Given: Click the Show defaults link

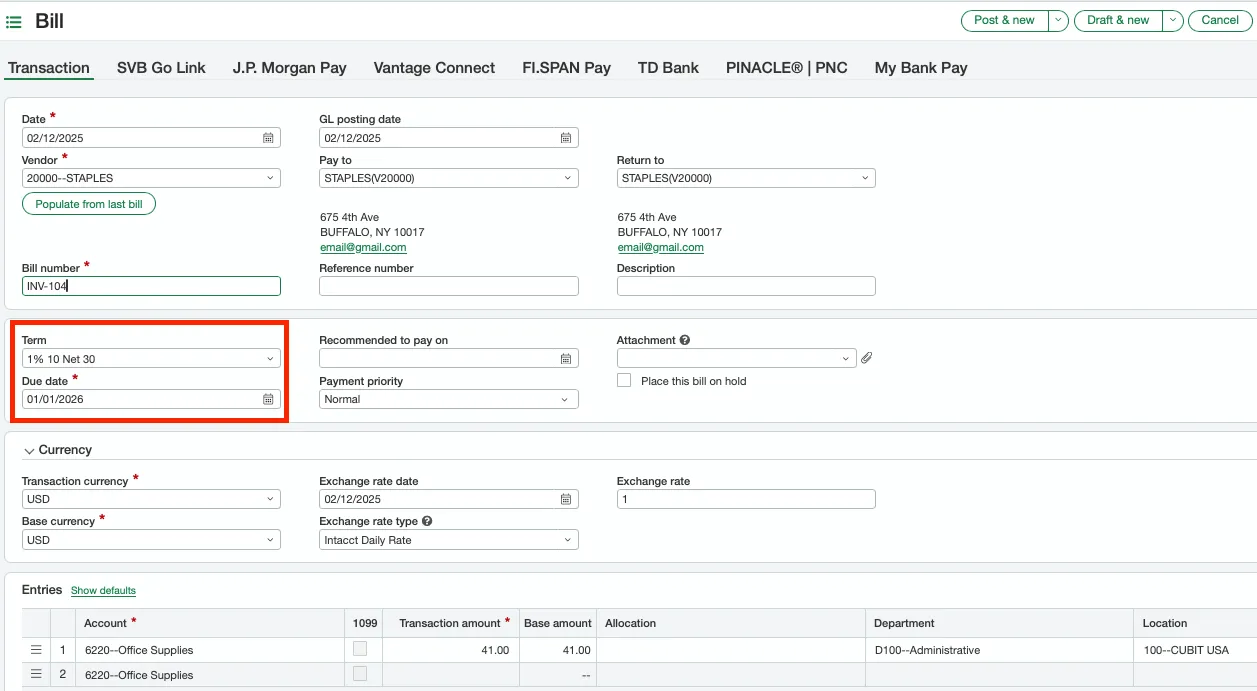Looking at the screenshot, I should pos(103,591).
